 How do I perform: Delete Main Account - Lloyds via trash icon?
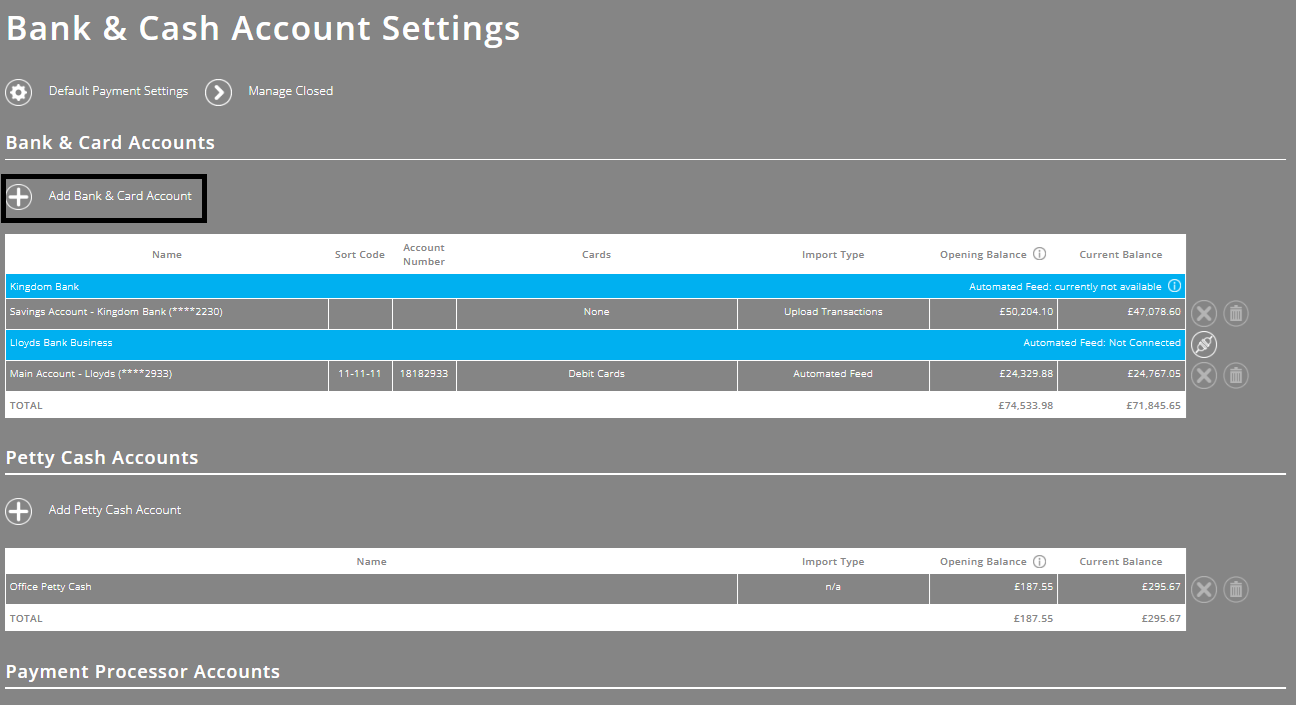click(x=1235, y=375)
